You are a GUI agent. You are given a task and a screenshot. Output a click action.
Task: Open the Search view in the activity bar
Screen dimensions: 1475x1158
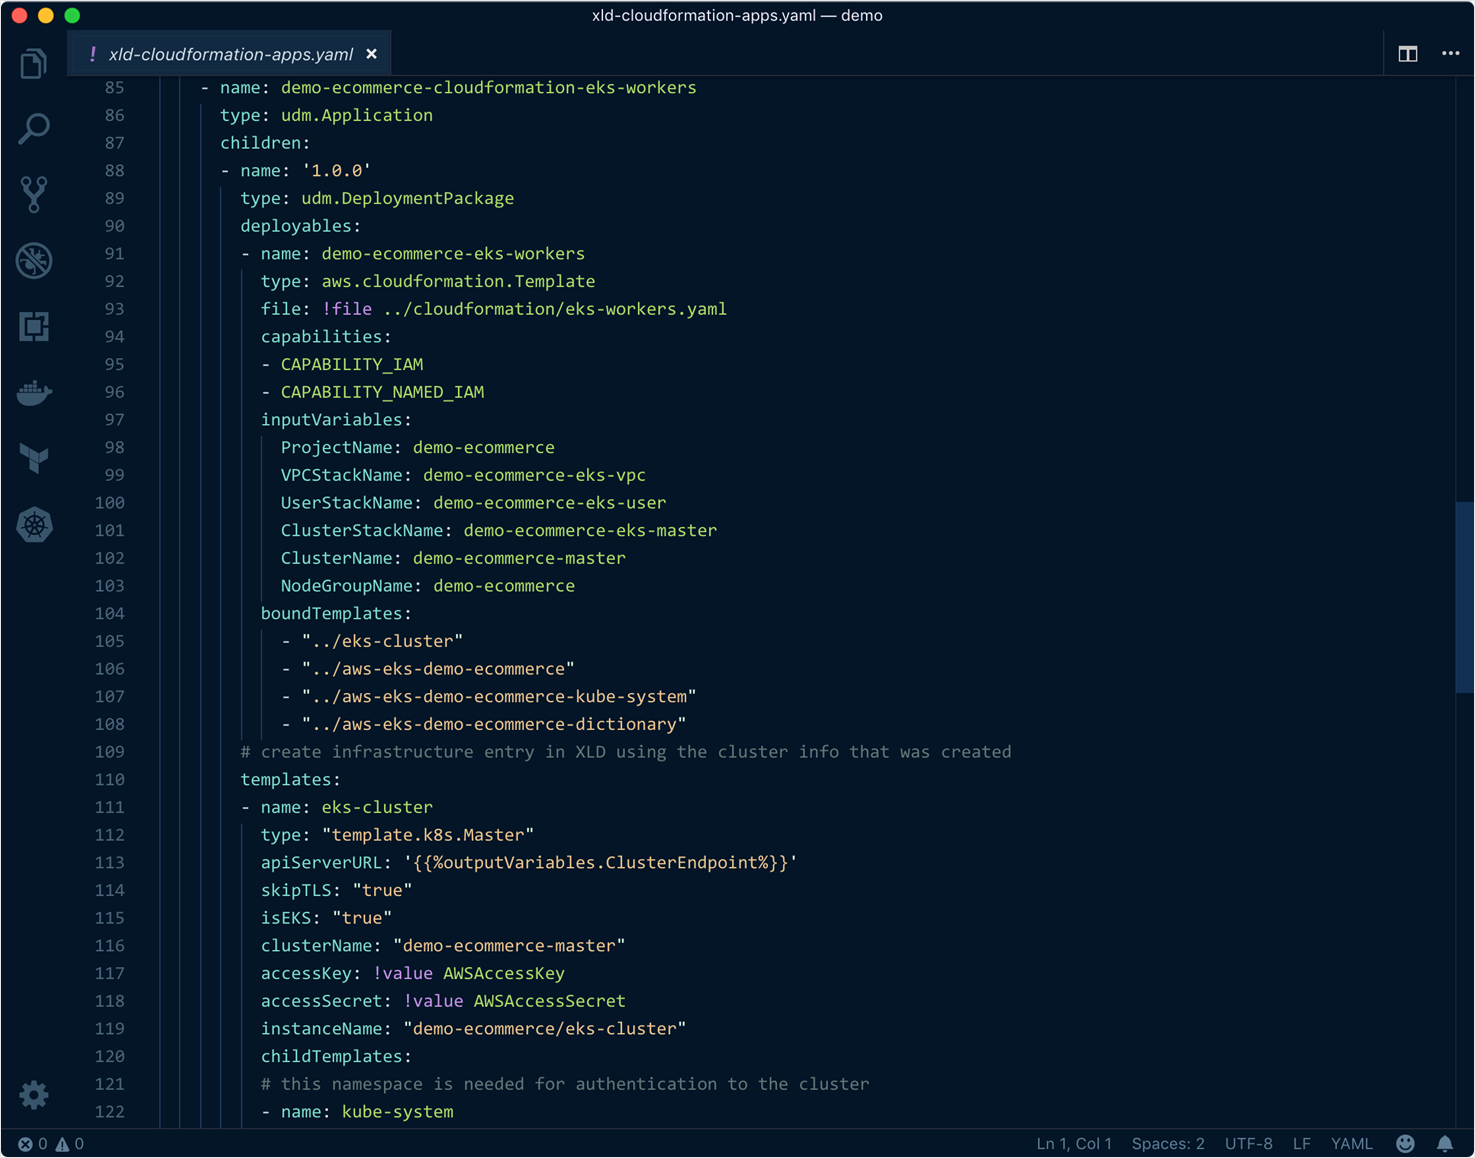34,129
